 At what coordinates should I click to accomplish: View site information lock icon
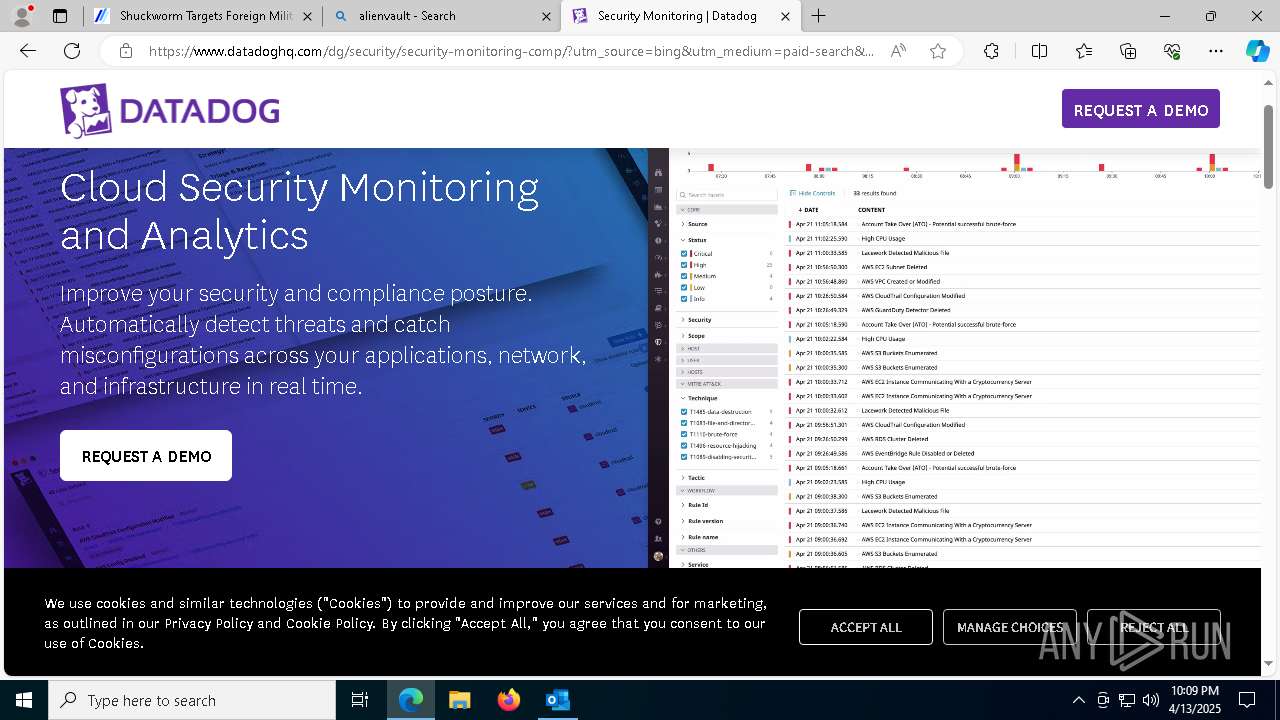(126, 51)
